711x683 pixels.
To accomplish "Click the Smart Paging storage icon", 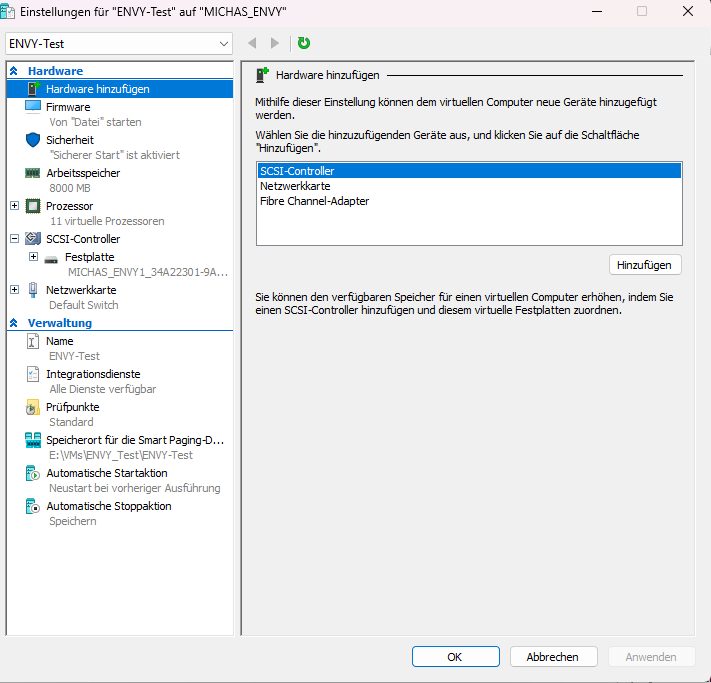I will pyautogui.click(x=33, y=440).
